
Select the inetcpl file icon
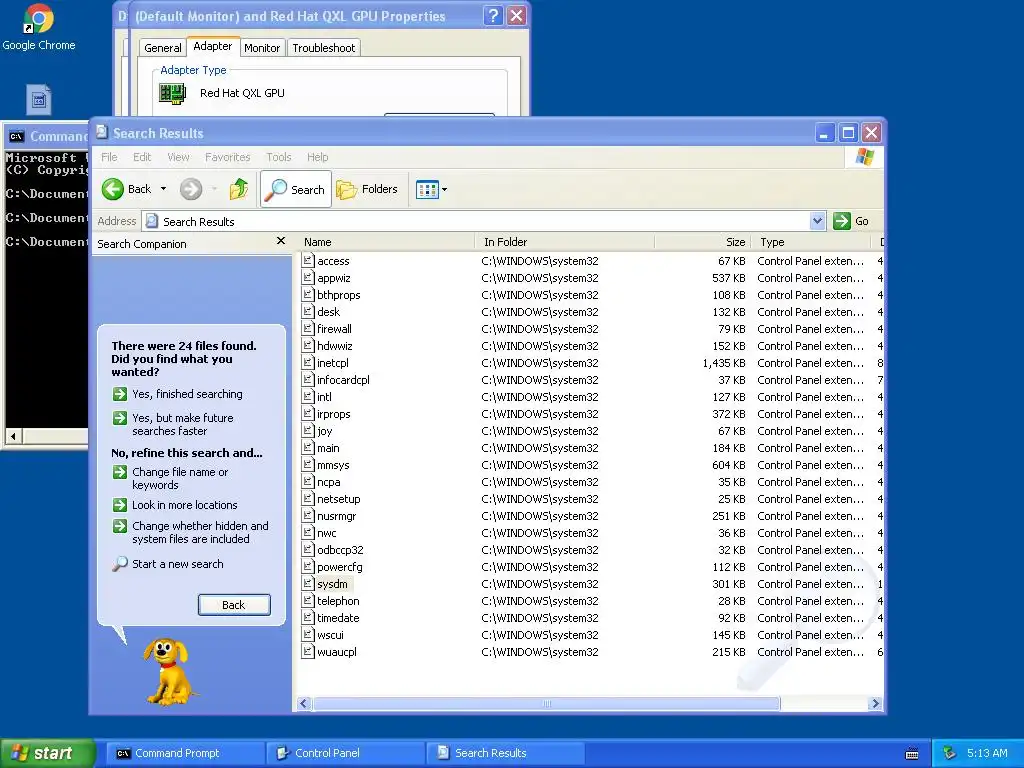308,362
